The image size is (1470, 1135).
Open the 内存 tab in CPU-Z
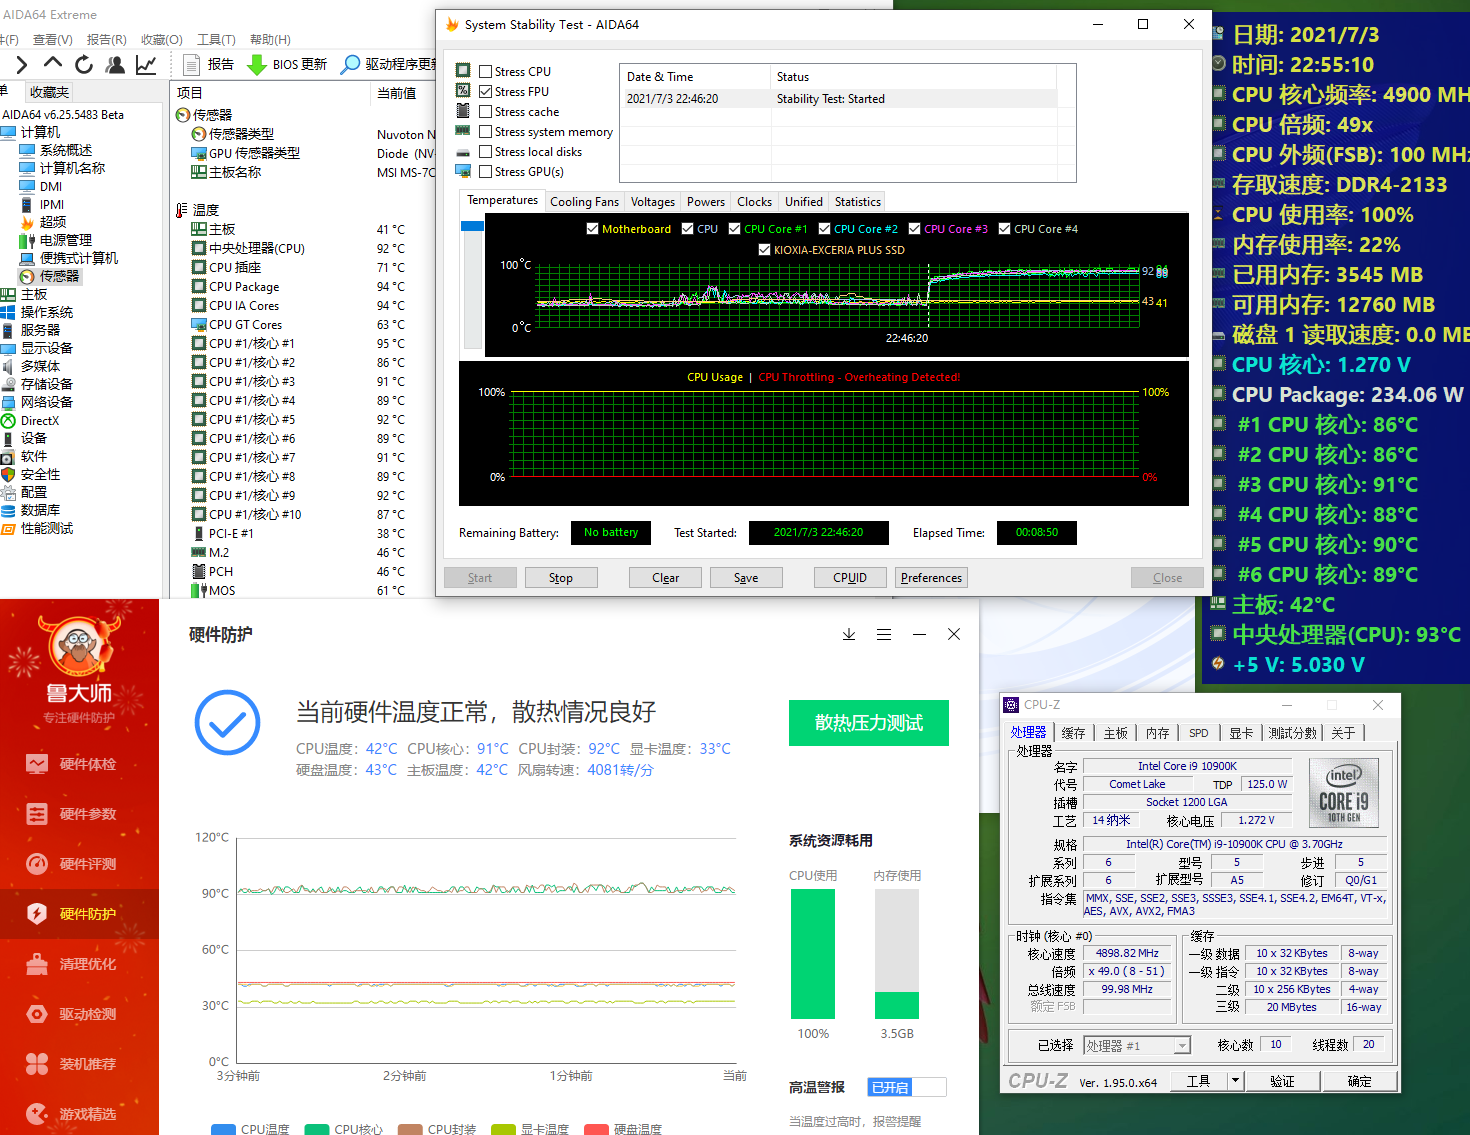[x=1157, y=733]
